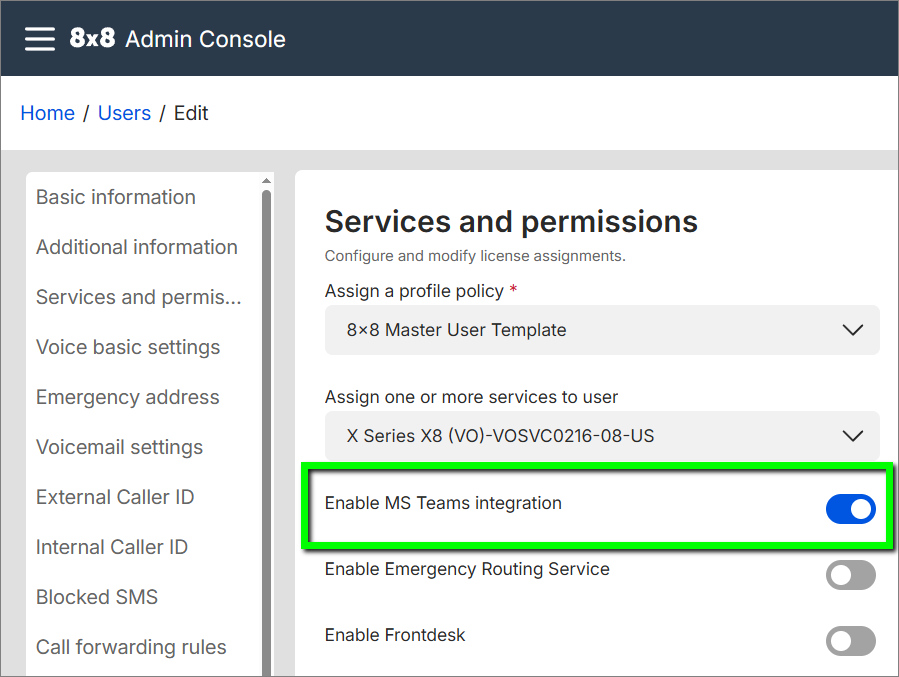Select Basic information in sidebar

(116, 197)
